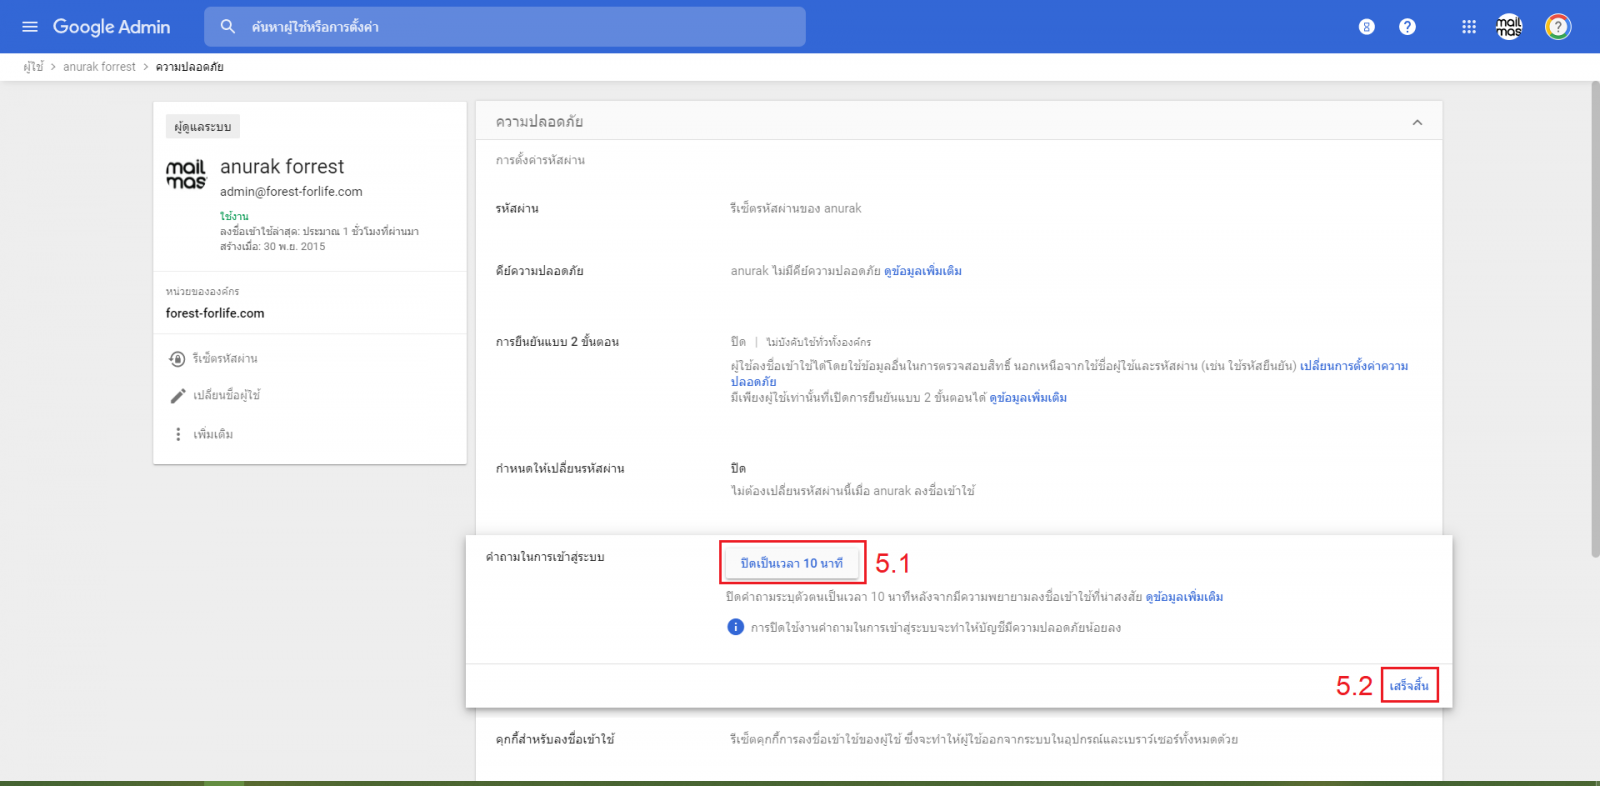Open ดูข้อมูลเพิ่มเติม link for 2-step verification

point(1028,398)
